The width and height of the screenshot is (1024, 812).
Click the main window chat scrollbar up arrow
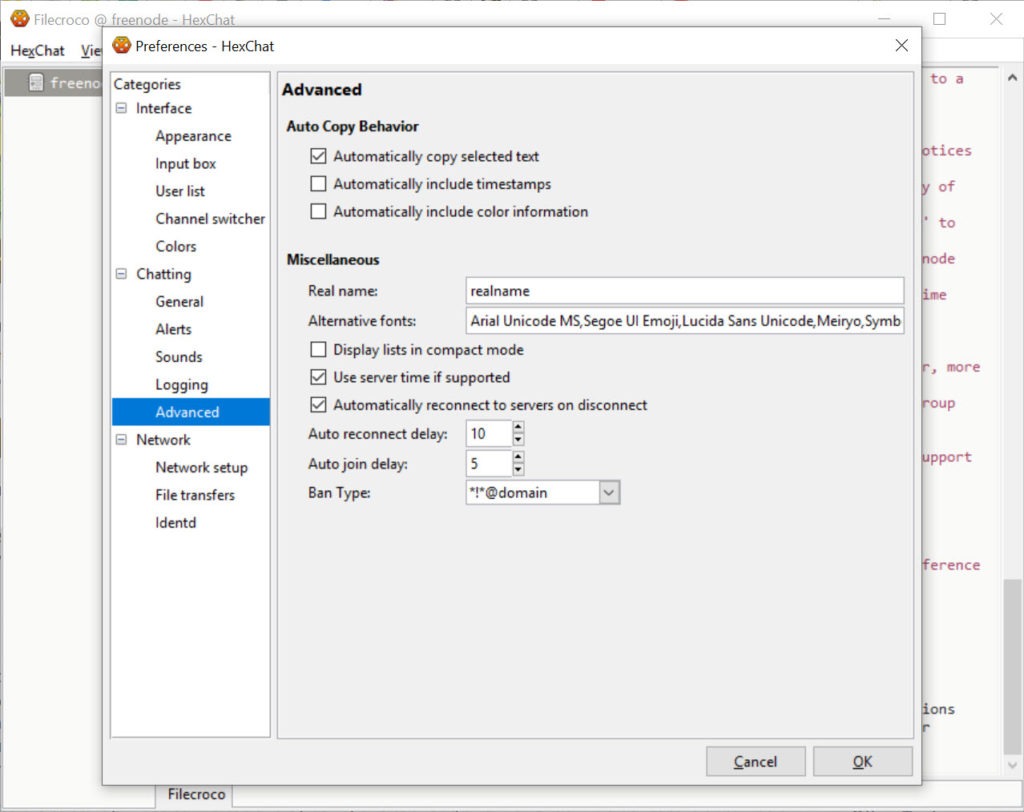1012,78
